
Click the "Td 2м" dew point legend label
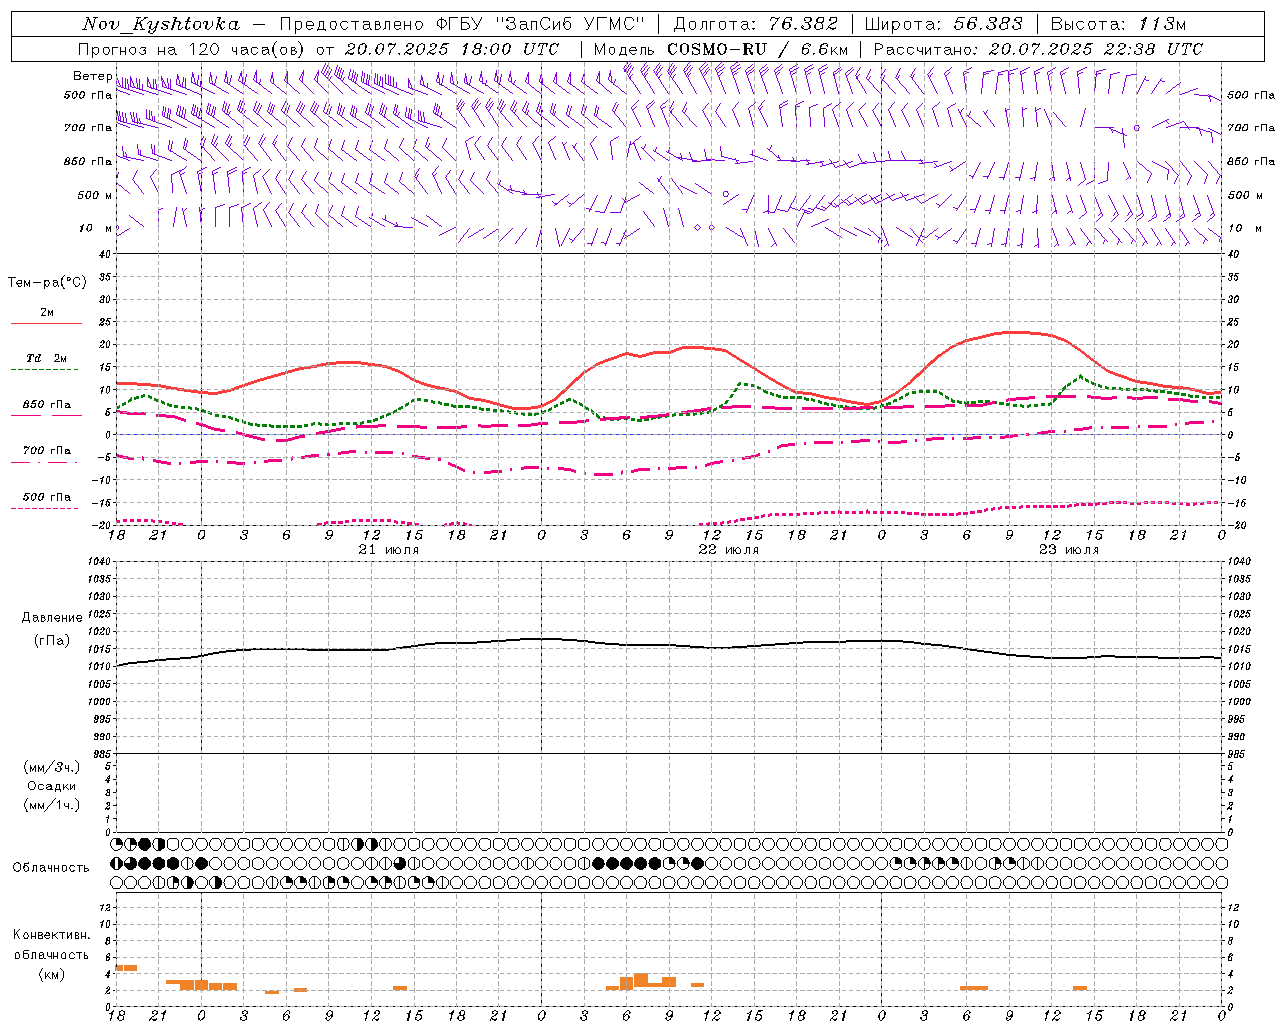pyautogui.click(x=47, y=358)
